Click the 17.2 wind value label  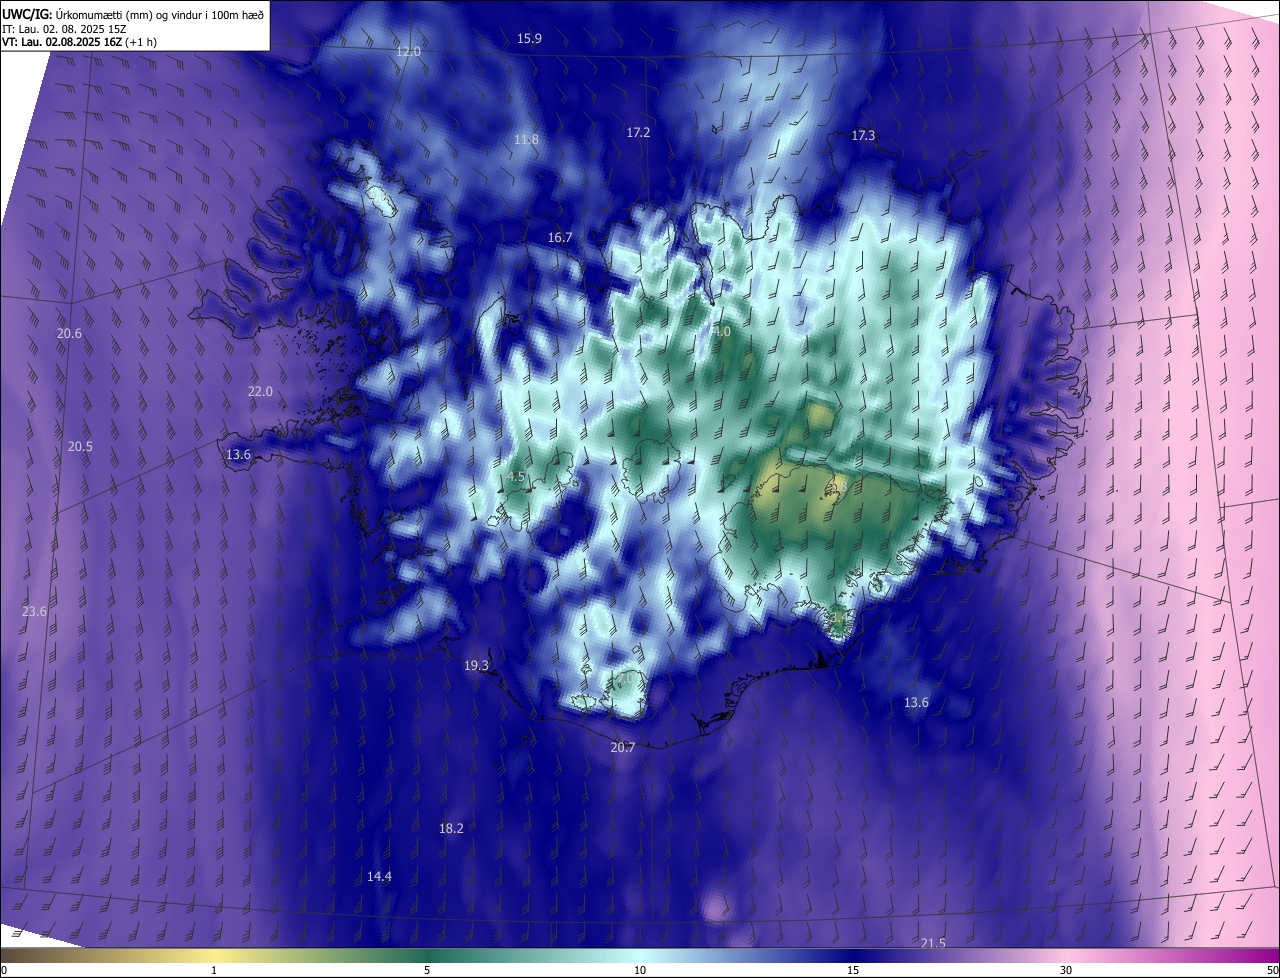(638, 132)
